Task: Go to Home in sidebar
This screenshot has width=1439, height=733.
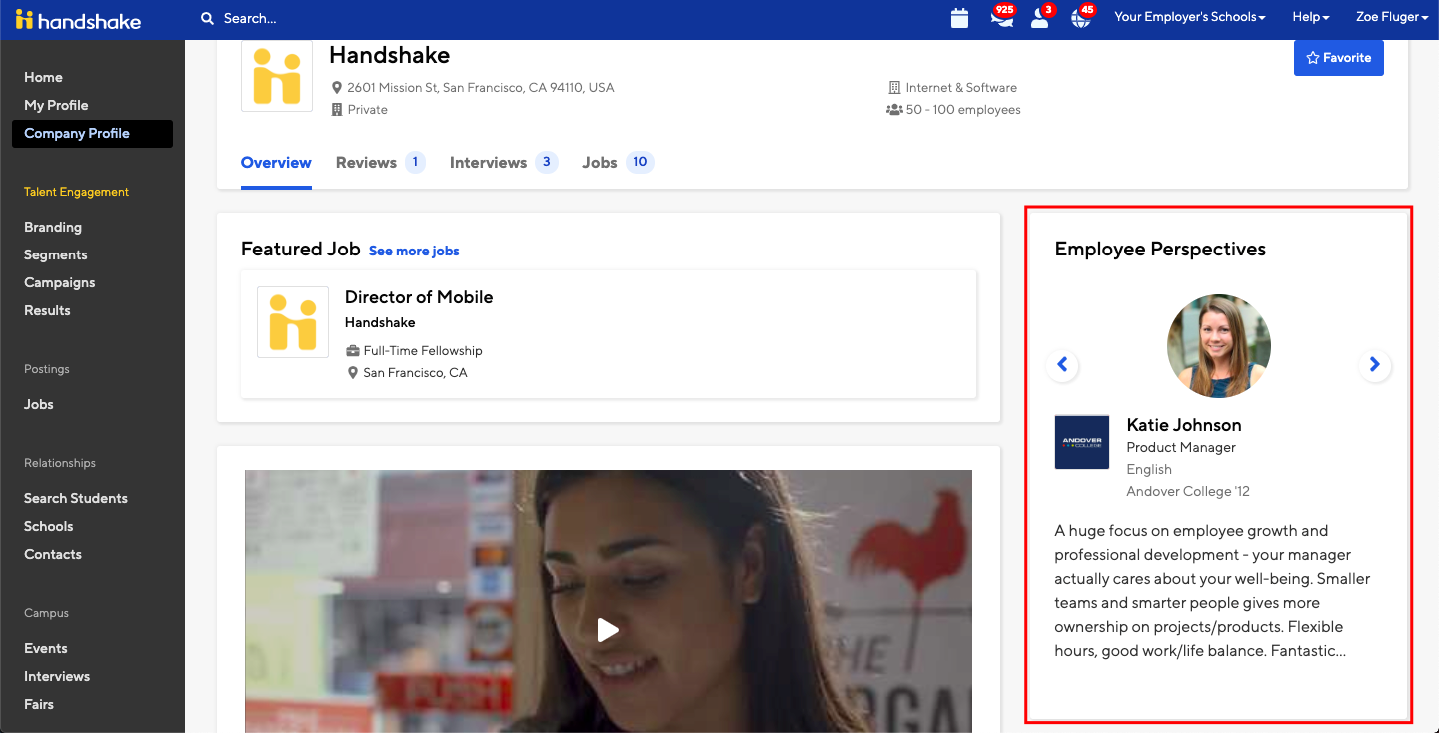Action: 43,77
